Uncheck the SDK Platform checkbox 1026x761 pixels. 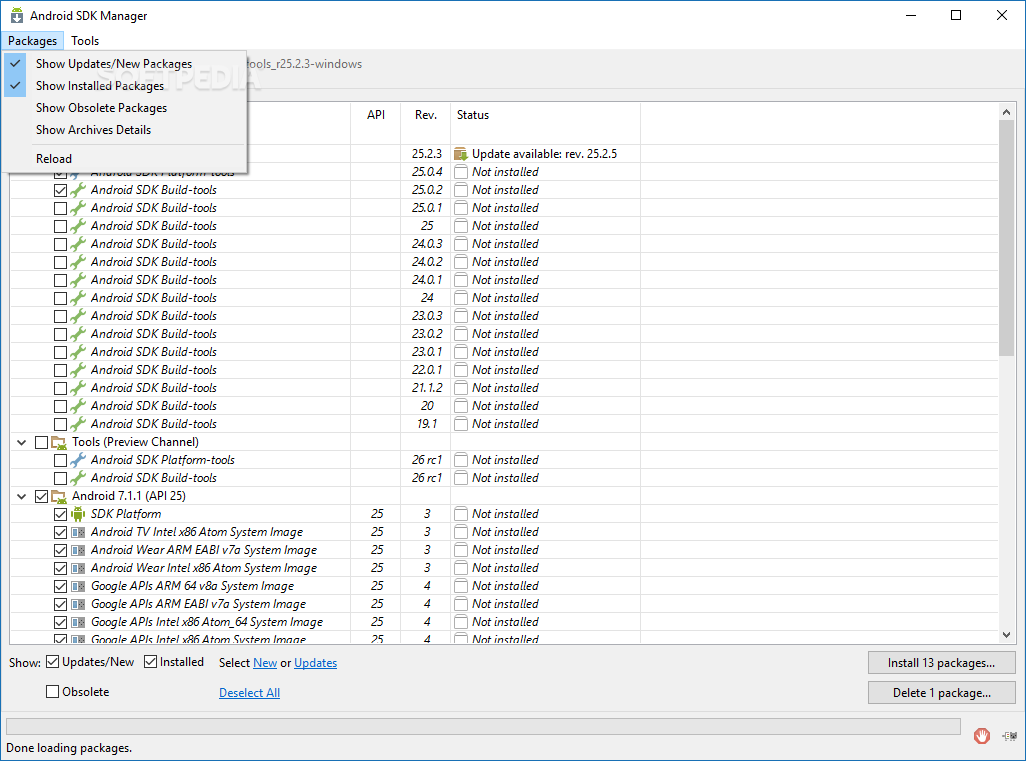pyautogui.click(x=60, y=514)
